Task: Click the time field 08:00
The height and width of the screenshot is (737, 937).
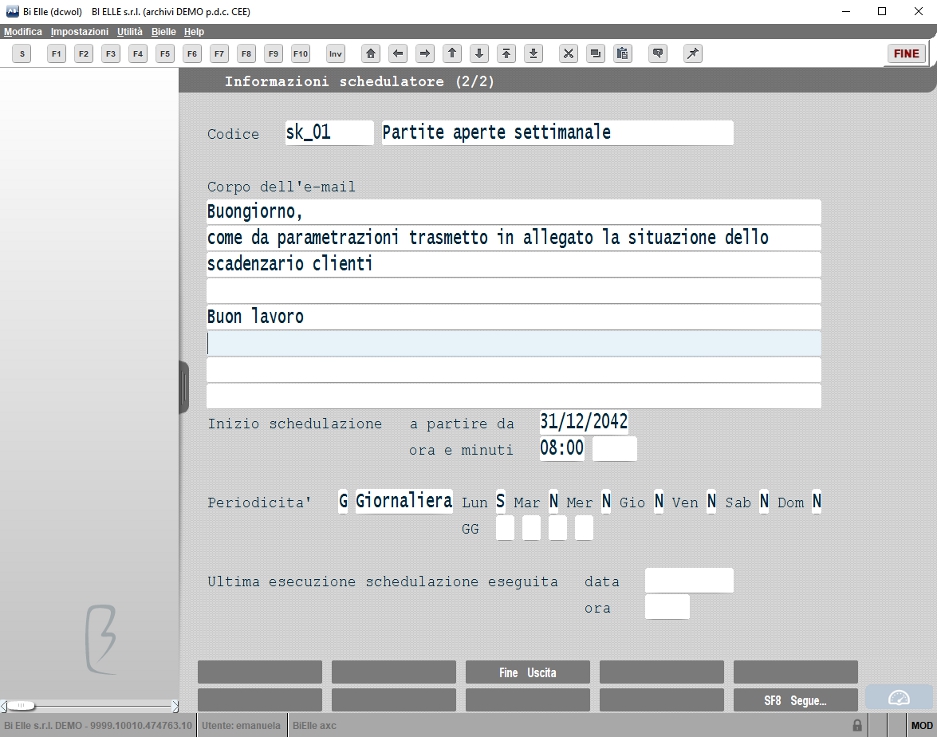Action: [562, 448]
